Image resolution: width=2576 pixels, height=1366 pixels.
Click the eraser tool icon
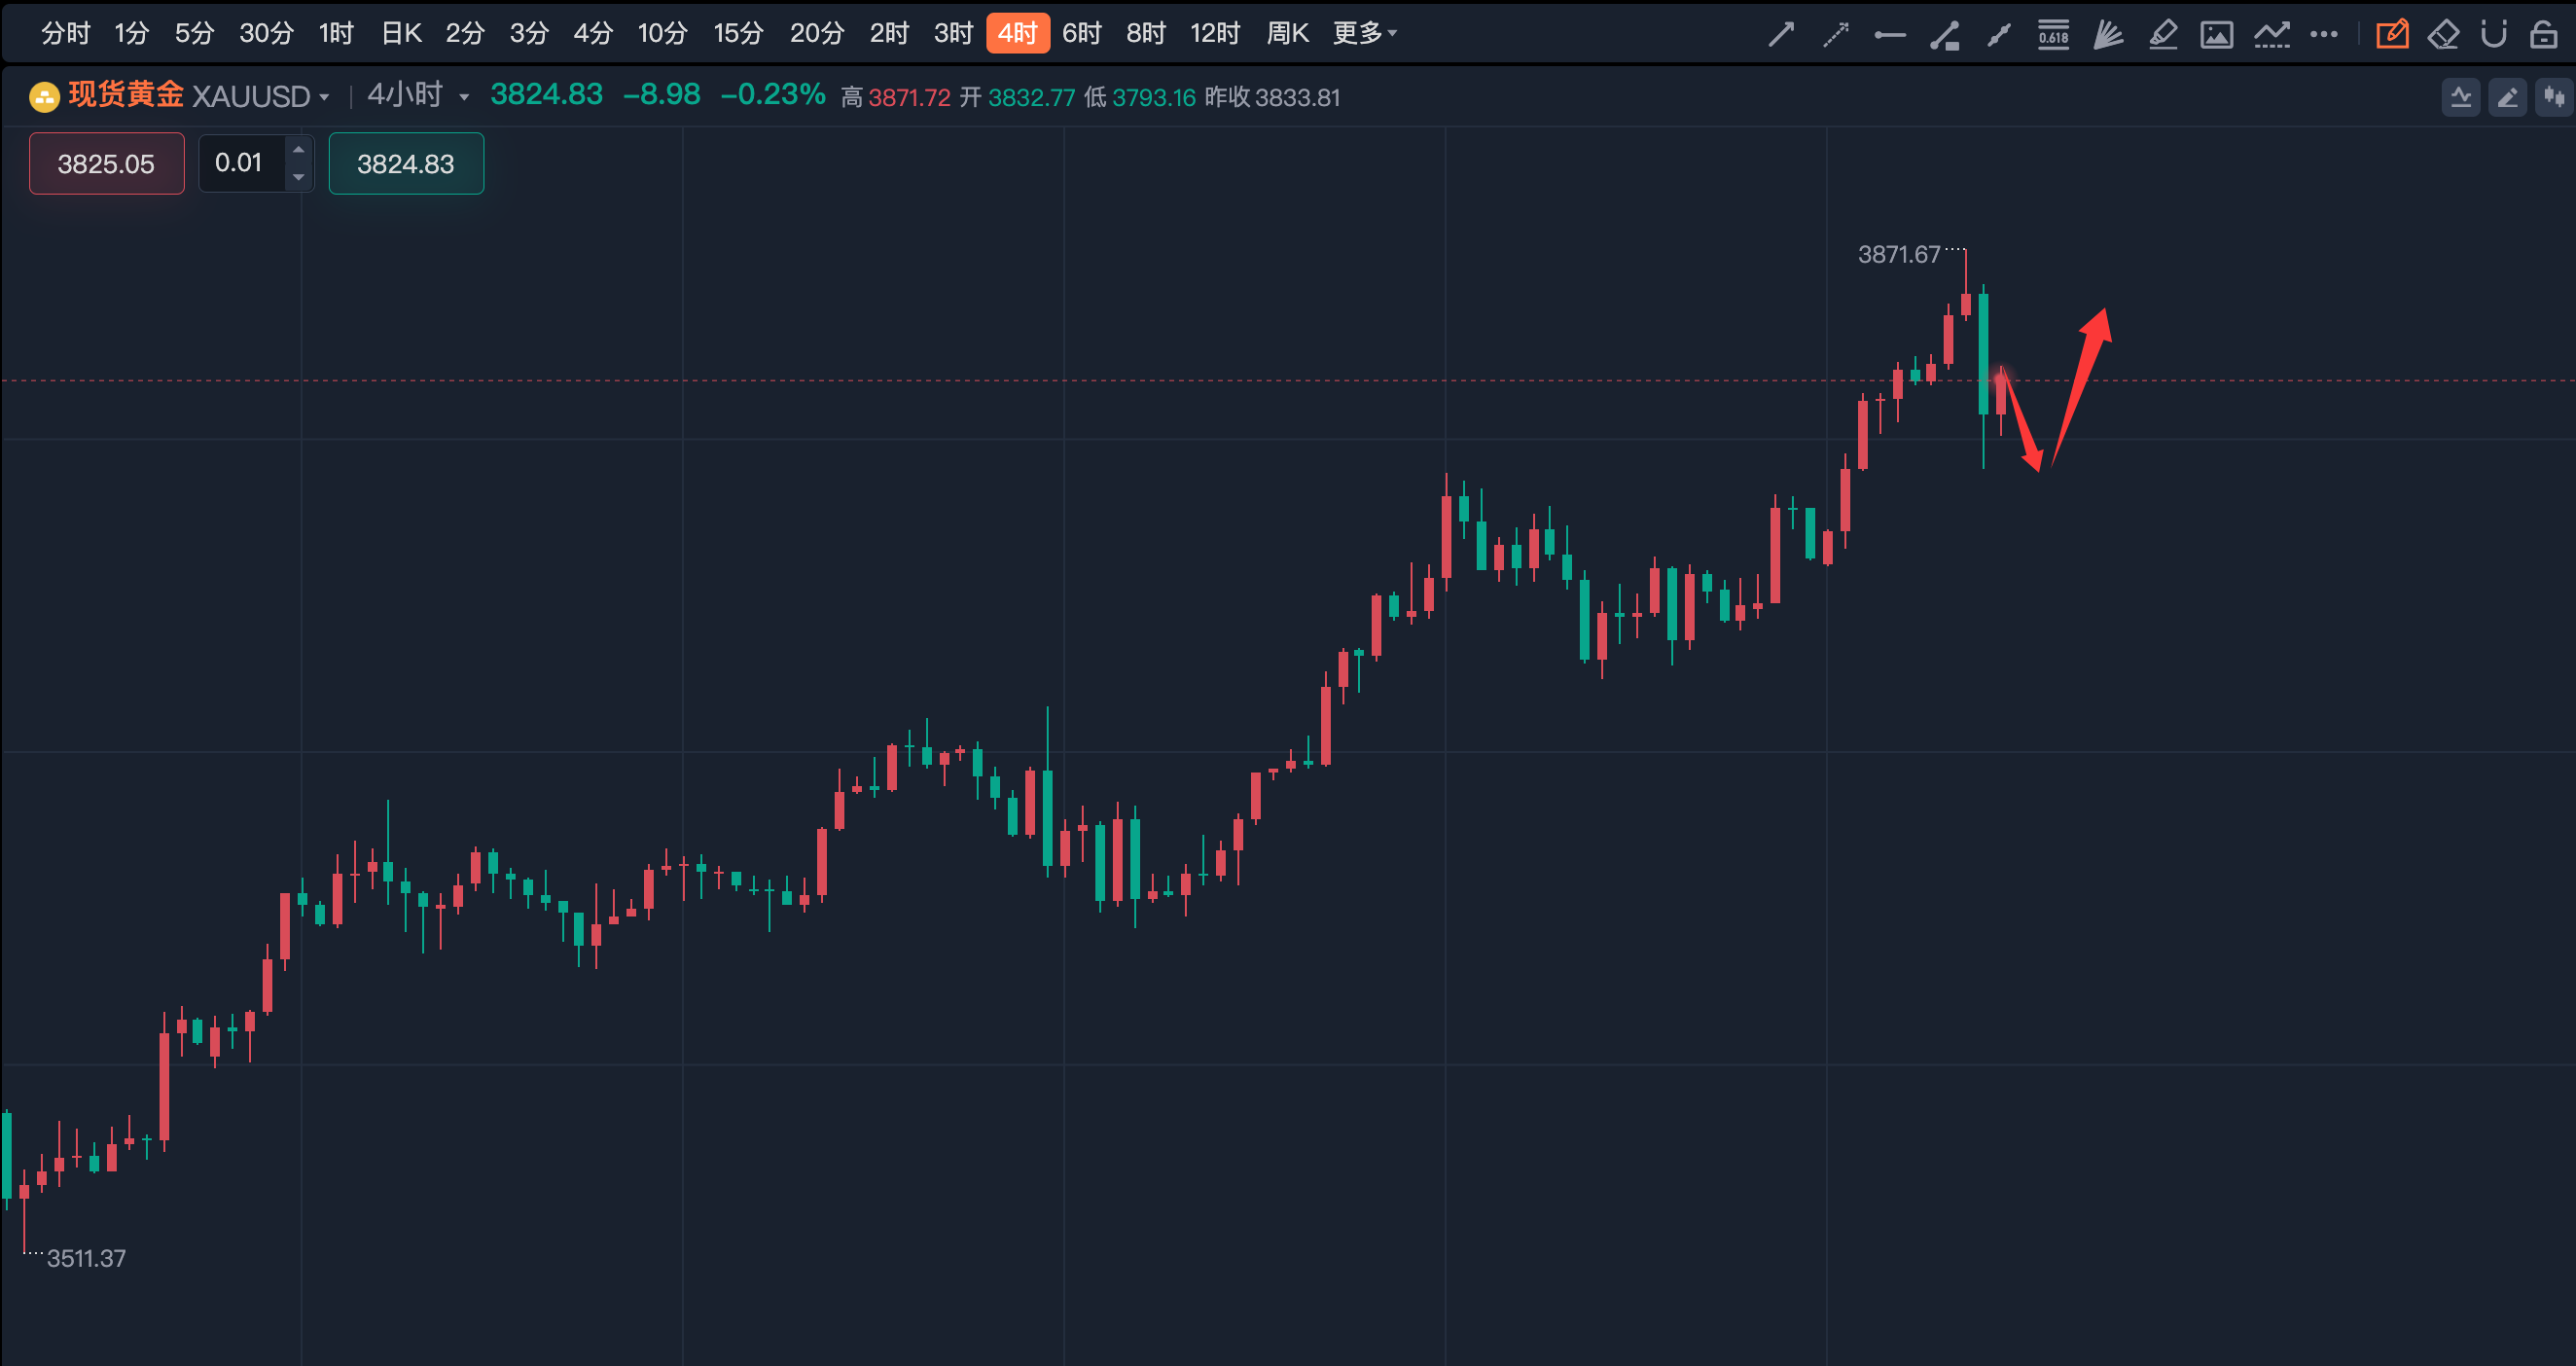click(2443, 34)
